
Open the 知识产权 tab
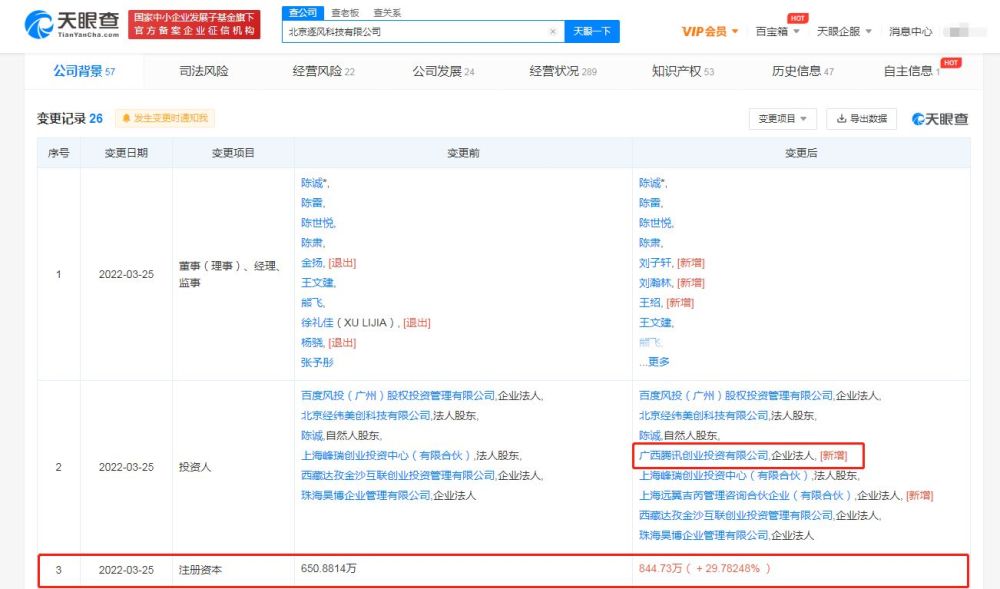(x=683, y=71)
